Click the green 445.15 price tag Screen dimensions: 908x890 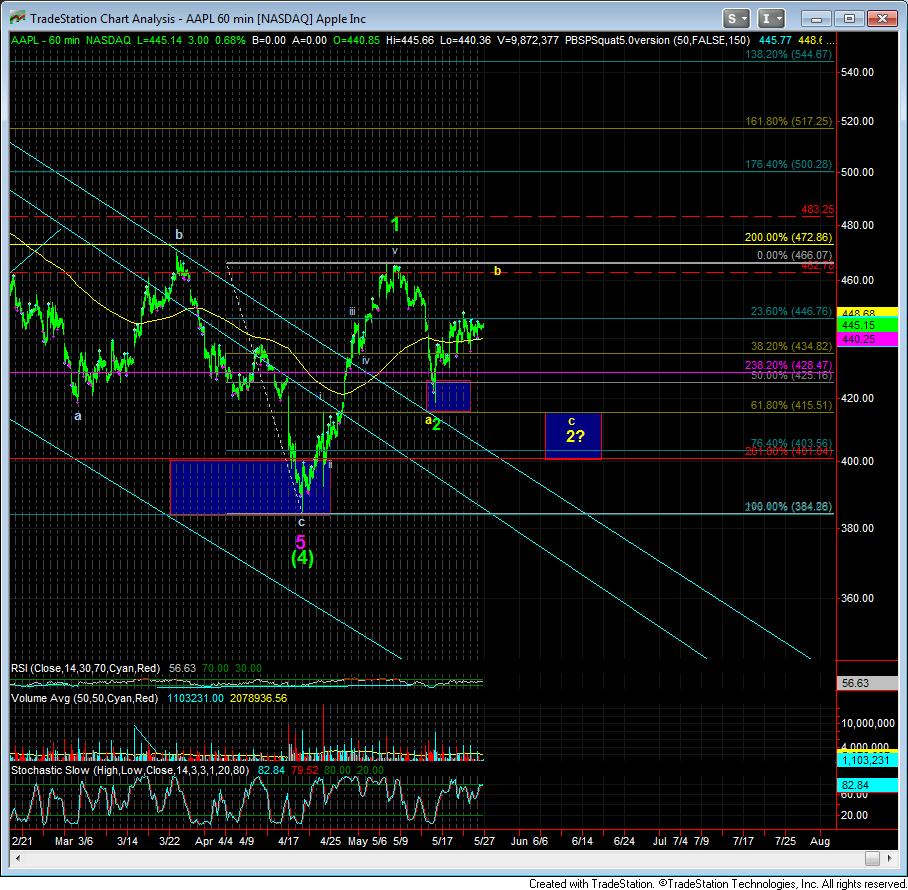pyautogui.click(x=867, y=325)
